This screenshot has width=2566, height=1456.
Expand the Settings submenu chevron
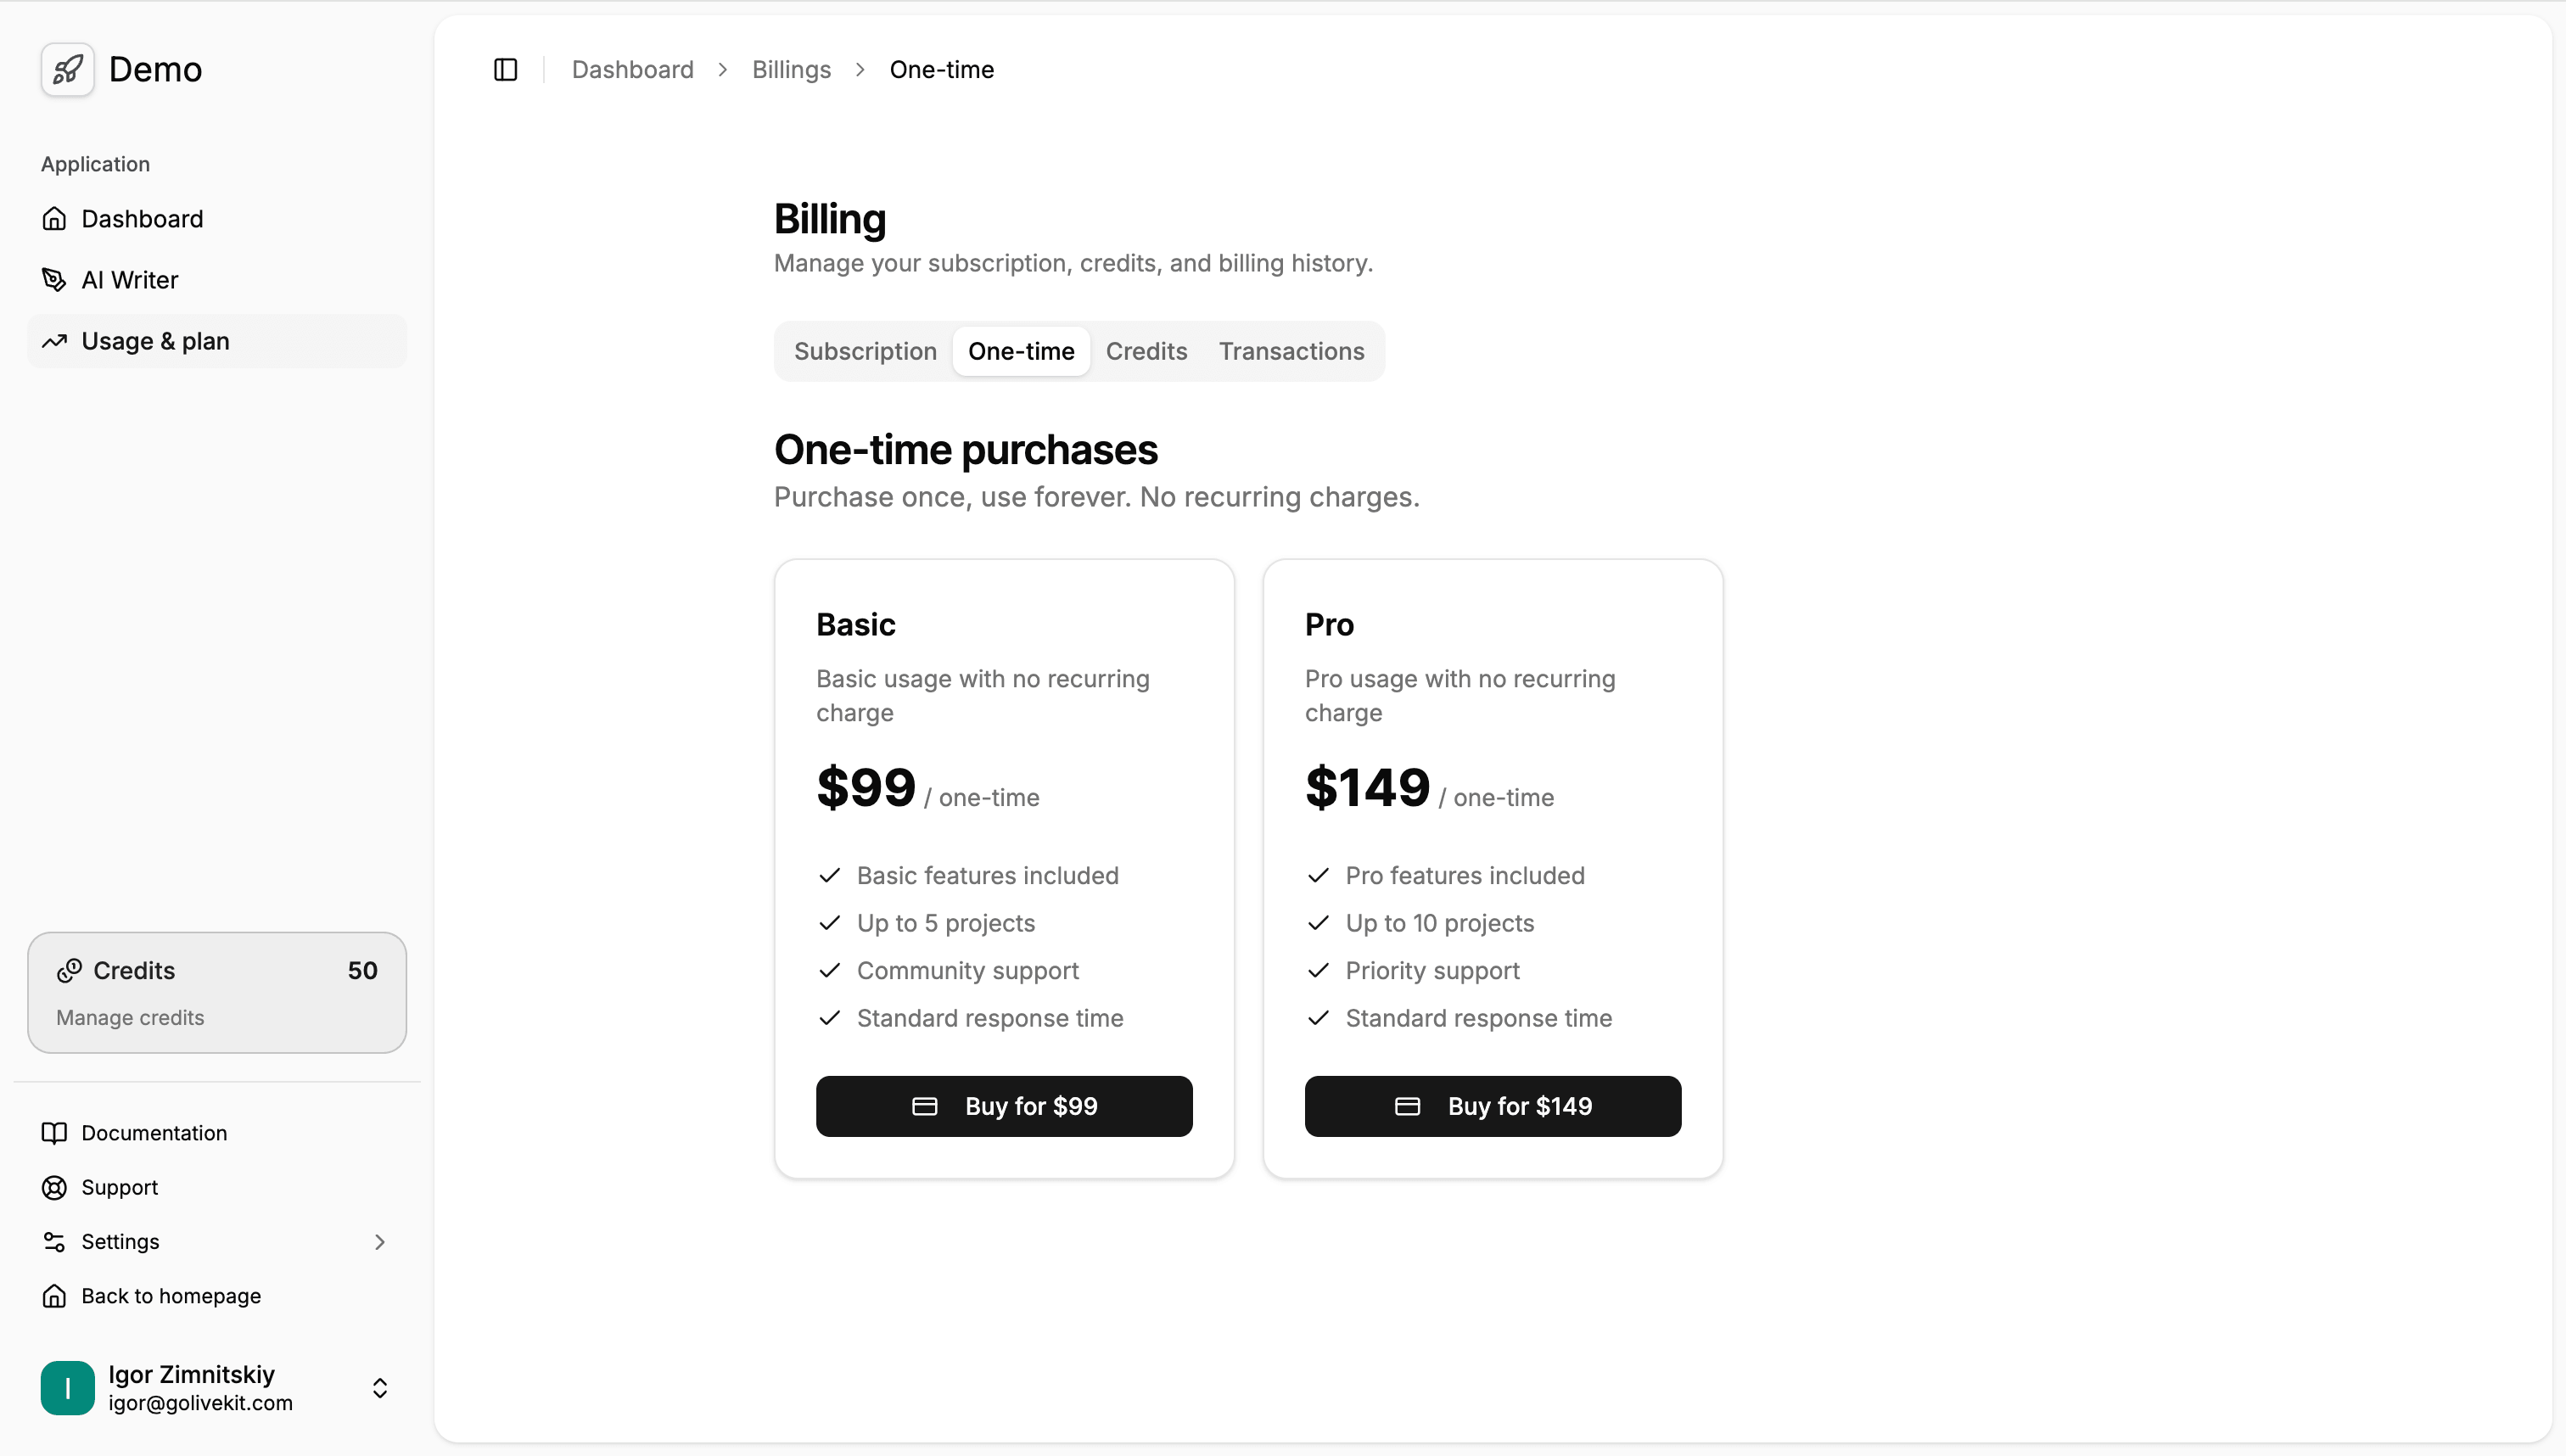click(x=380, y=1242)
